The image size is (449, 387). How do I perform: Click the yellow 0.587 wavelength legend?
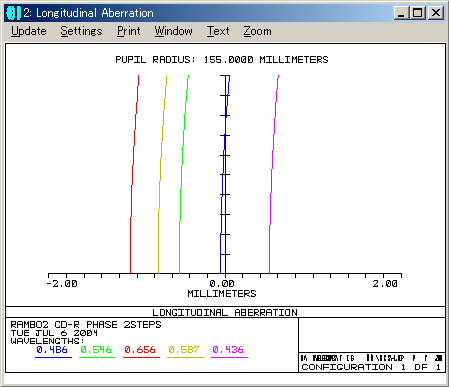[x=184, y=350]
